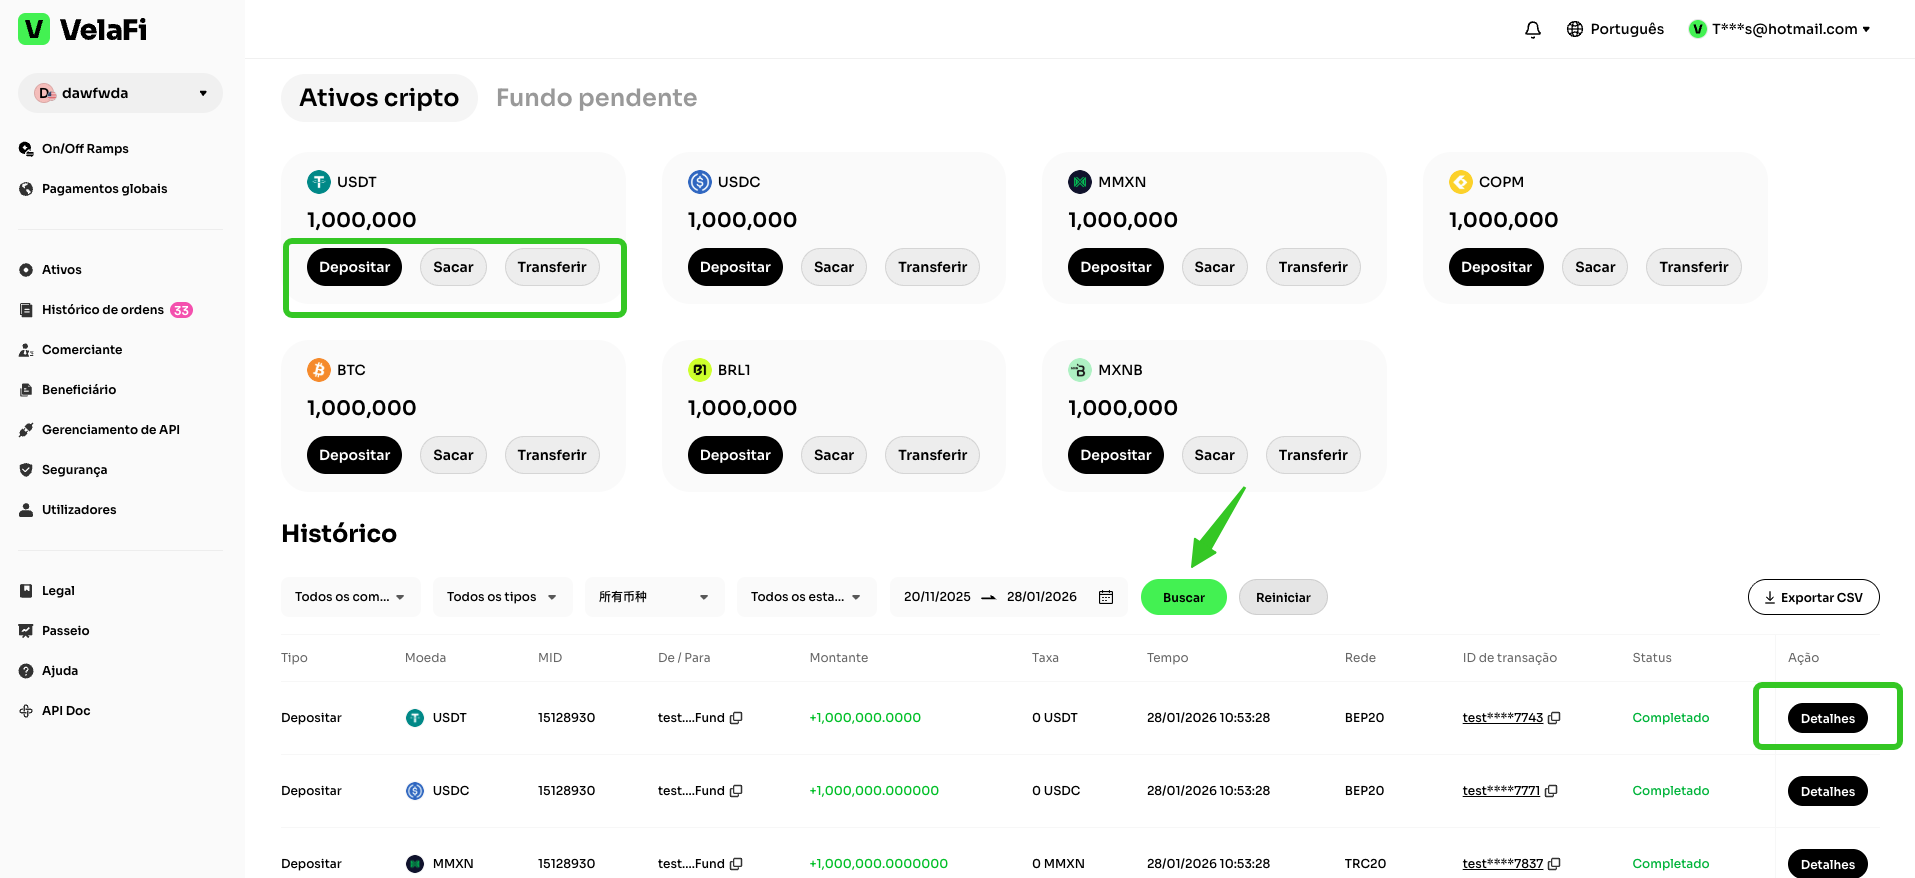Expand the Todos os estados filter dropdown

click(805, 597)
